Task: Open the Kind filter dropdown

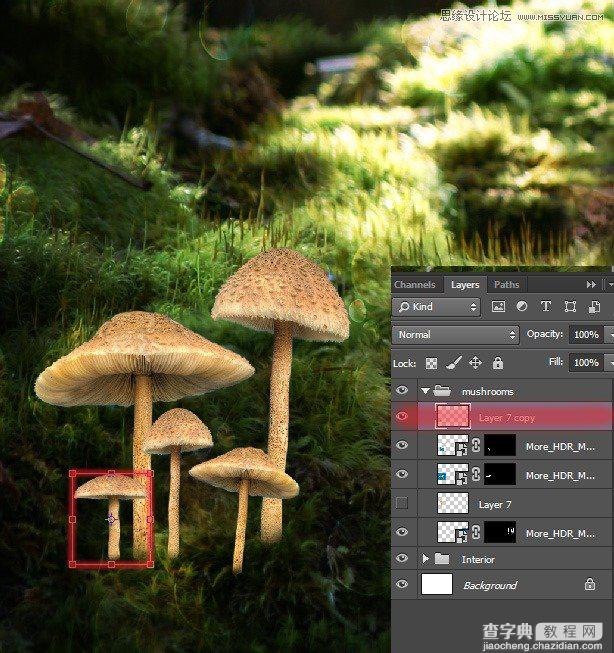Action: [x=436, y=307]
